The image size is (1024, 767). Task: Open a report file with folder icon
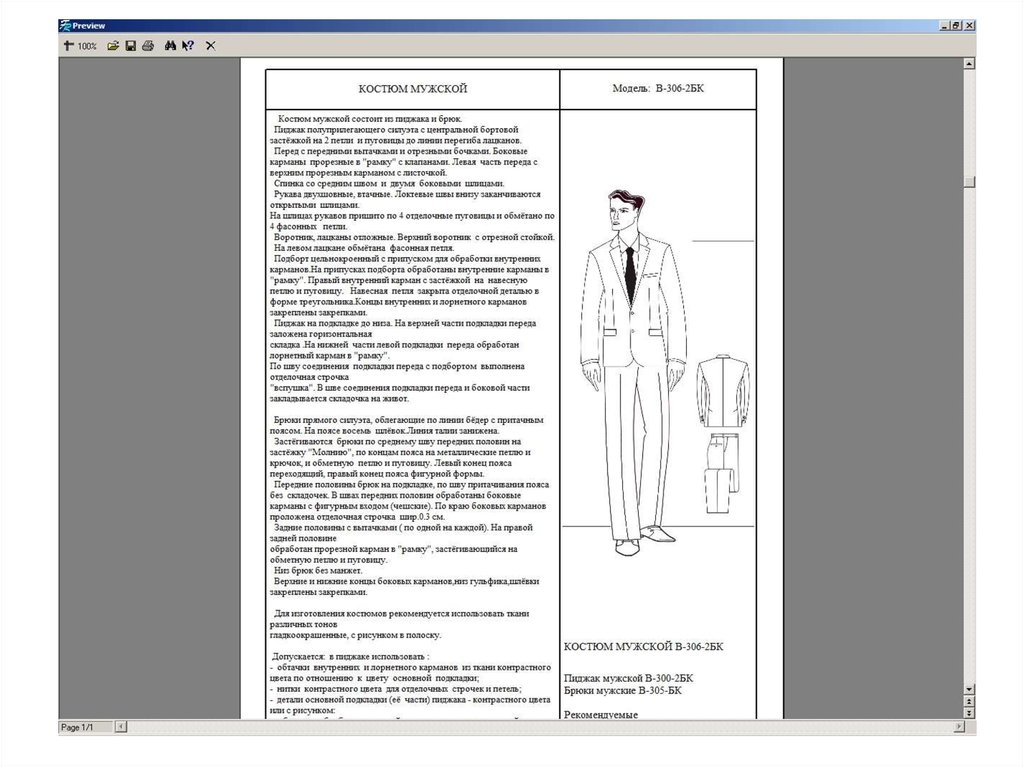click(113, 46)
